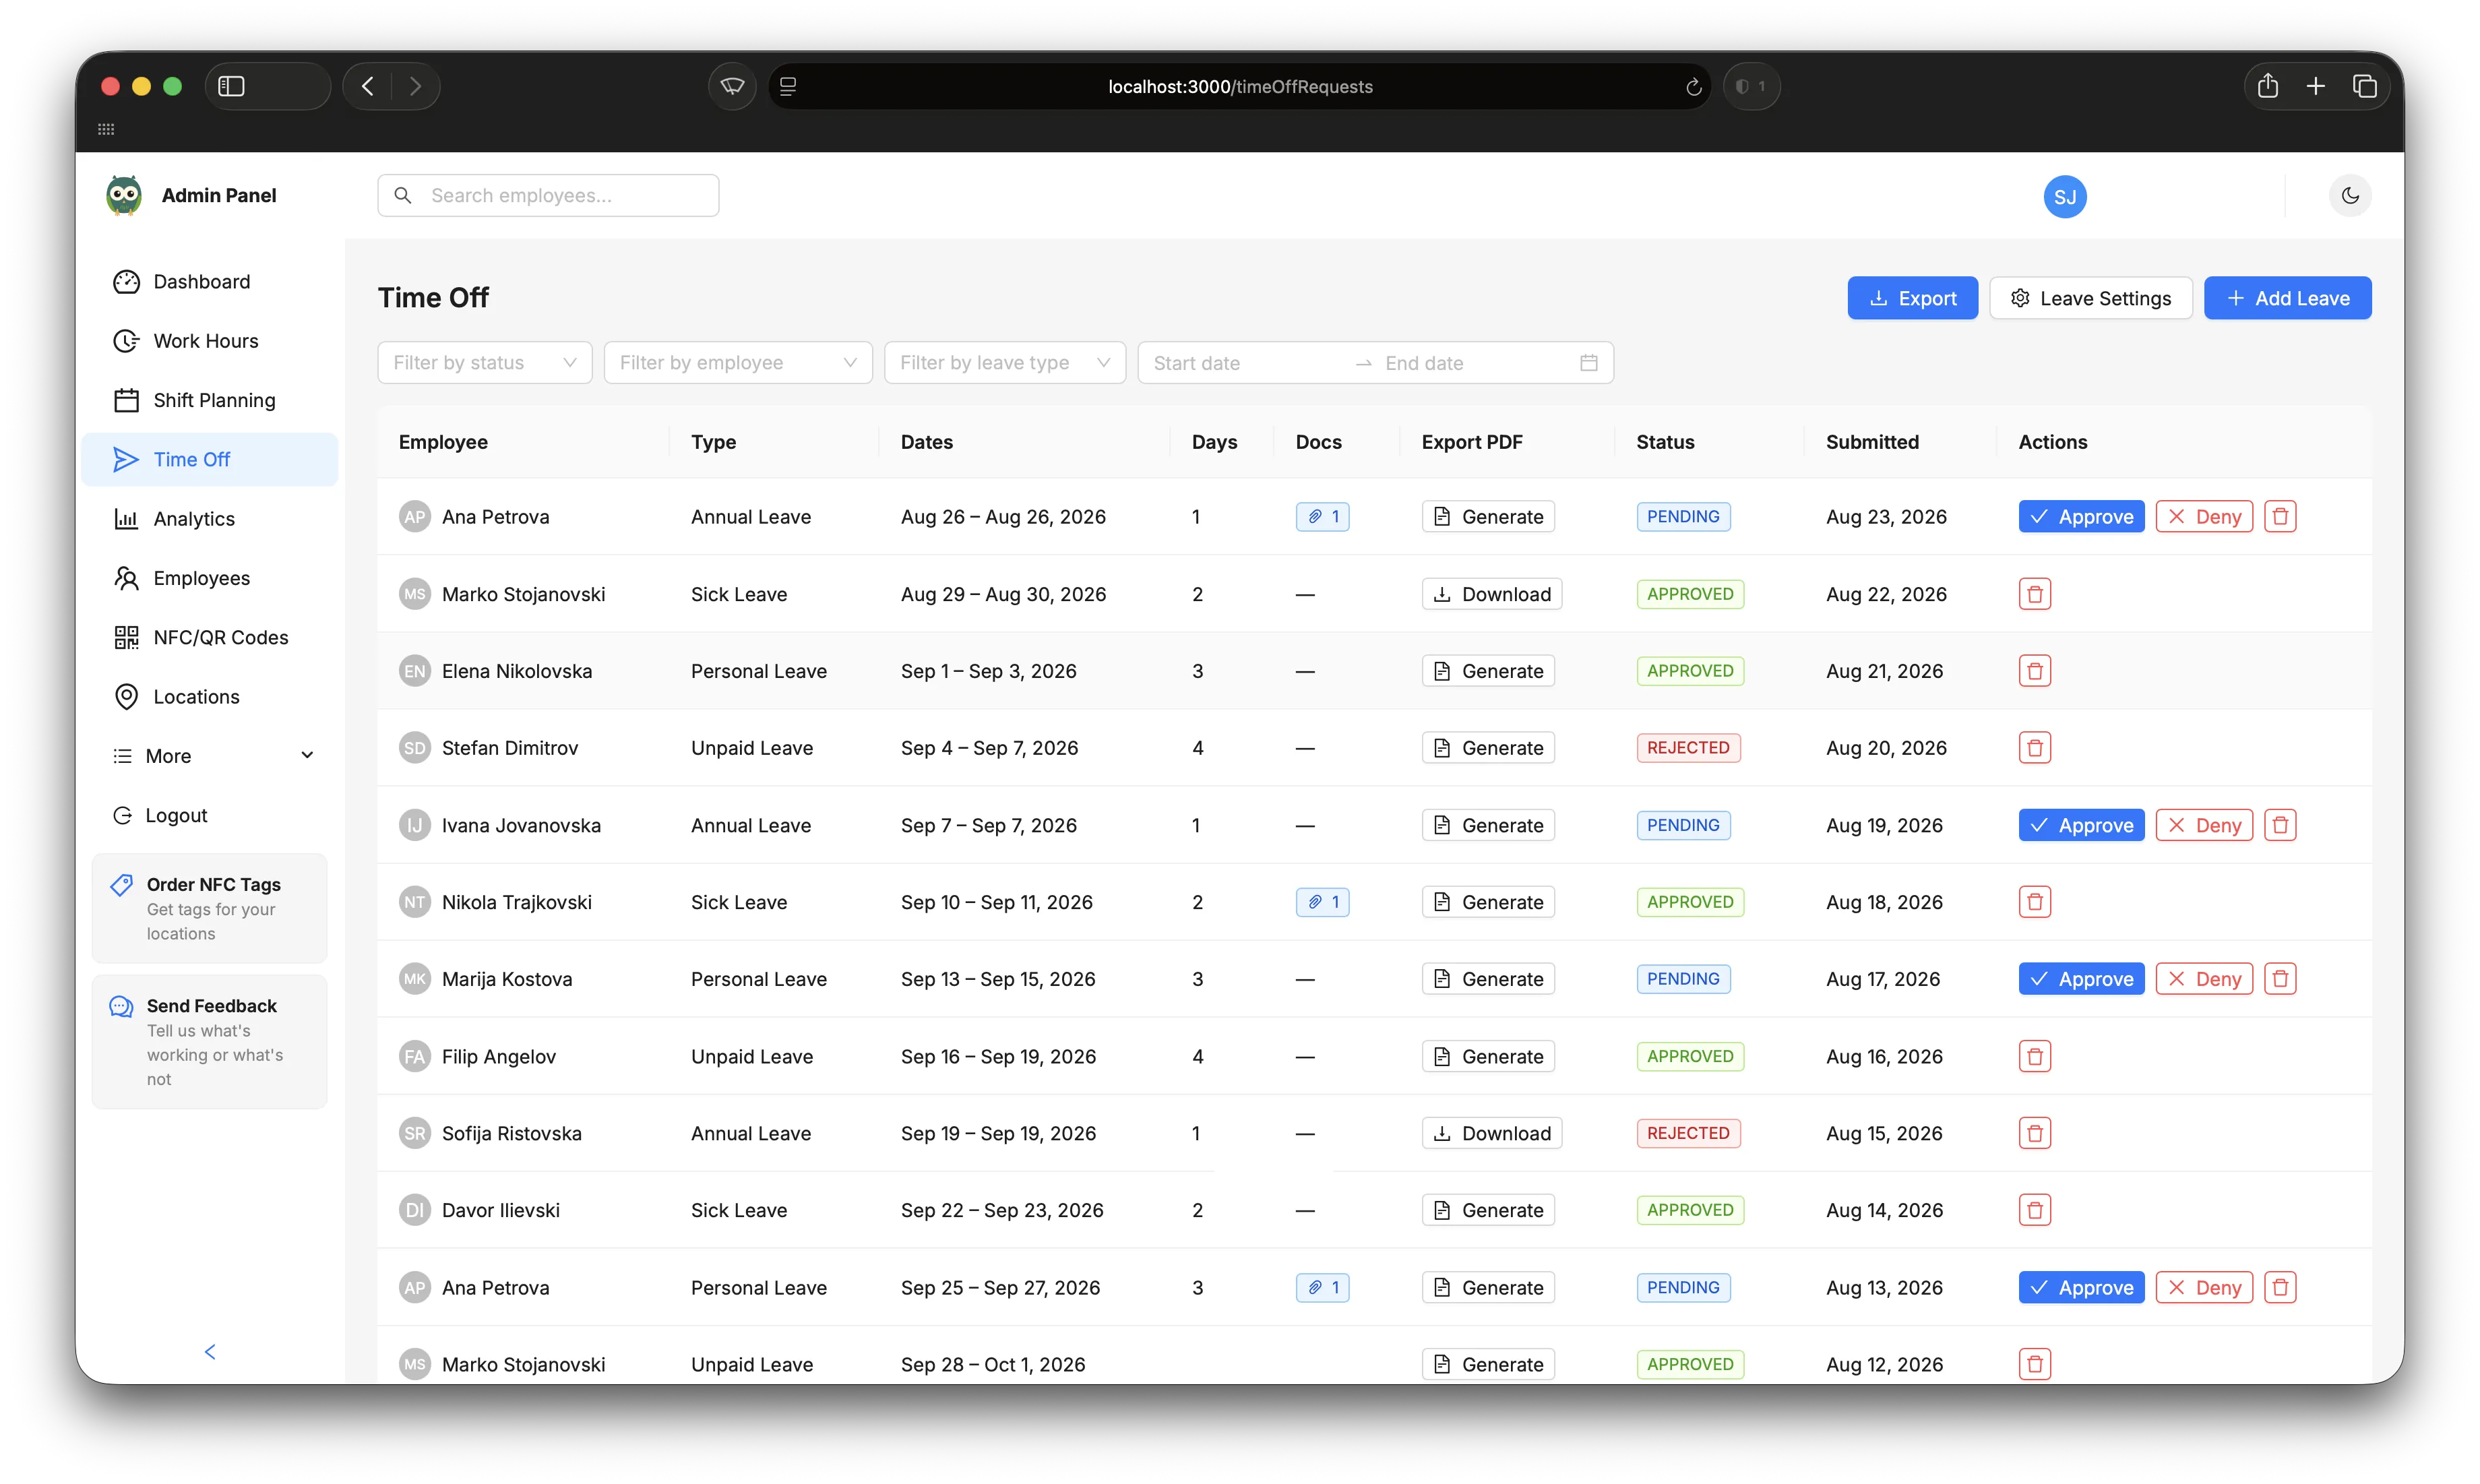Click Add Leave button

pyautogui.click(x=2287, y=298)
